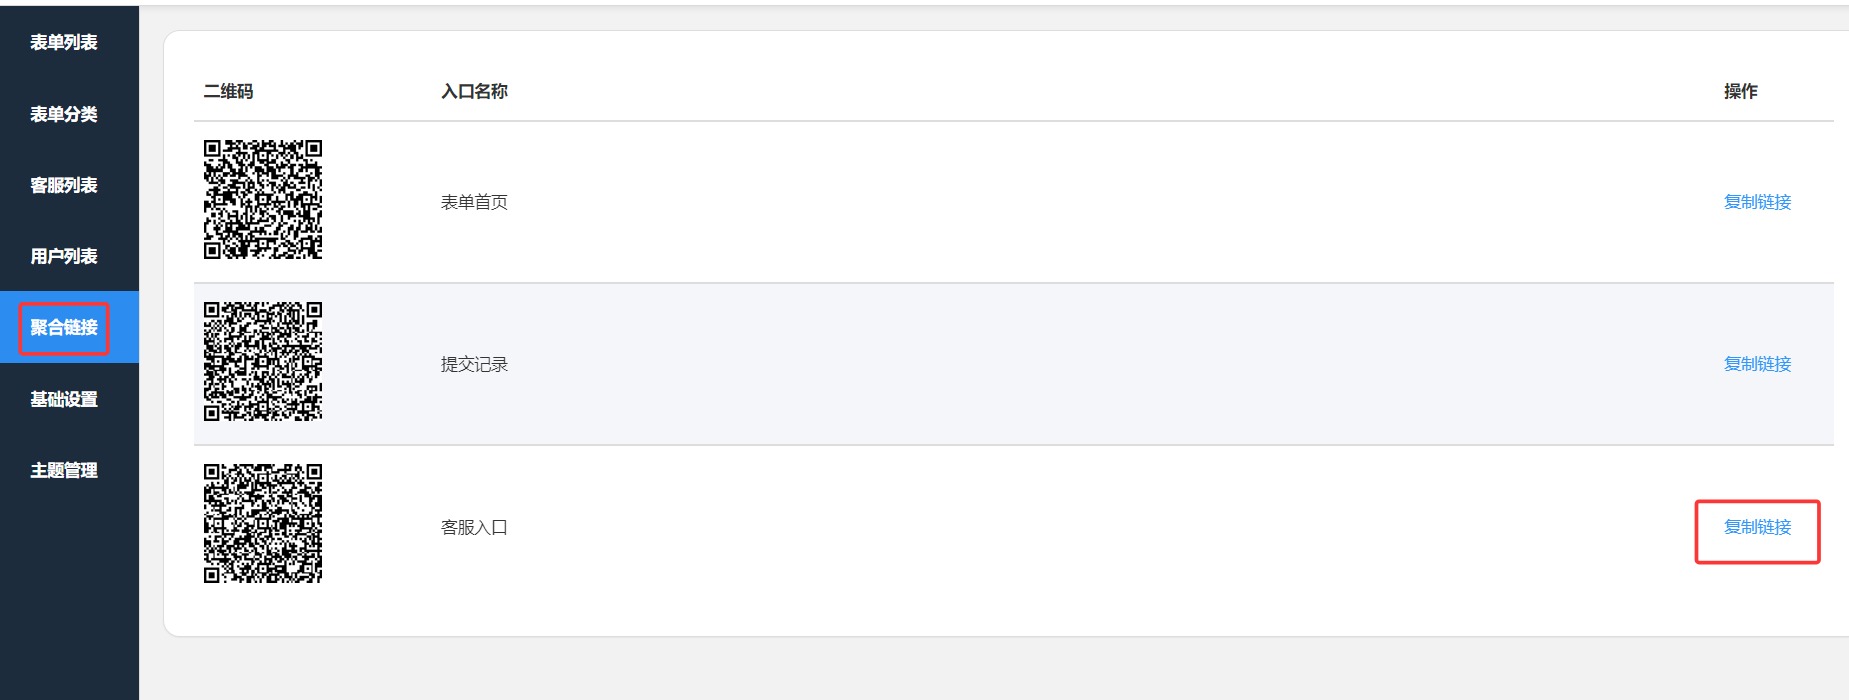
Task: Select the 表单首页 entry name
Action: [x=474, y=202]
